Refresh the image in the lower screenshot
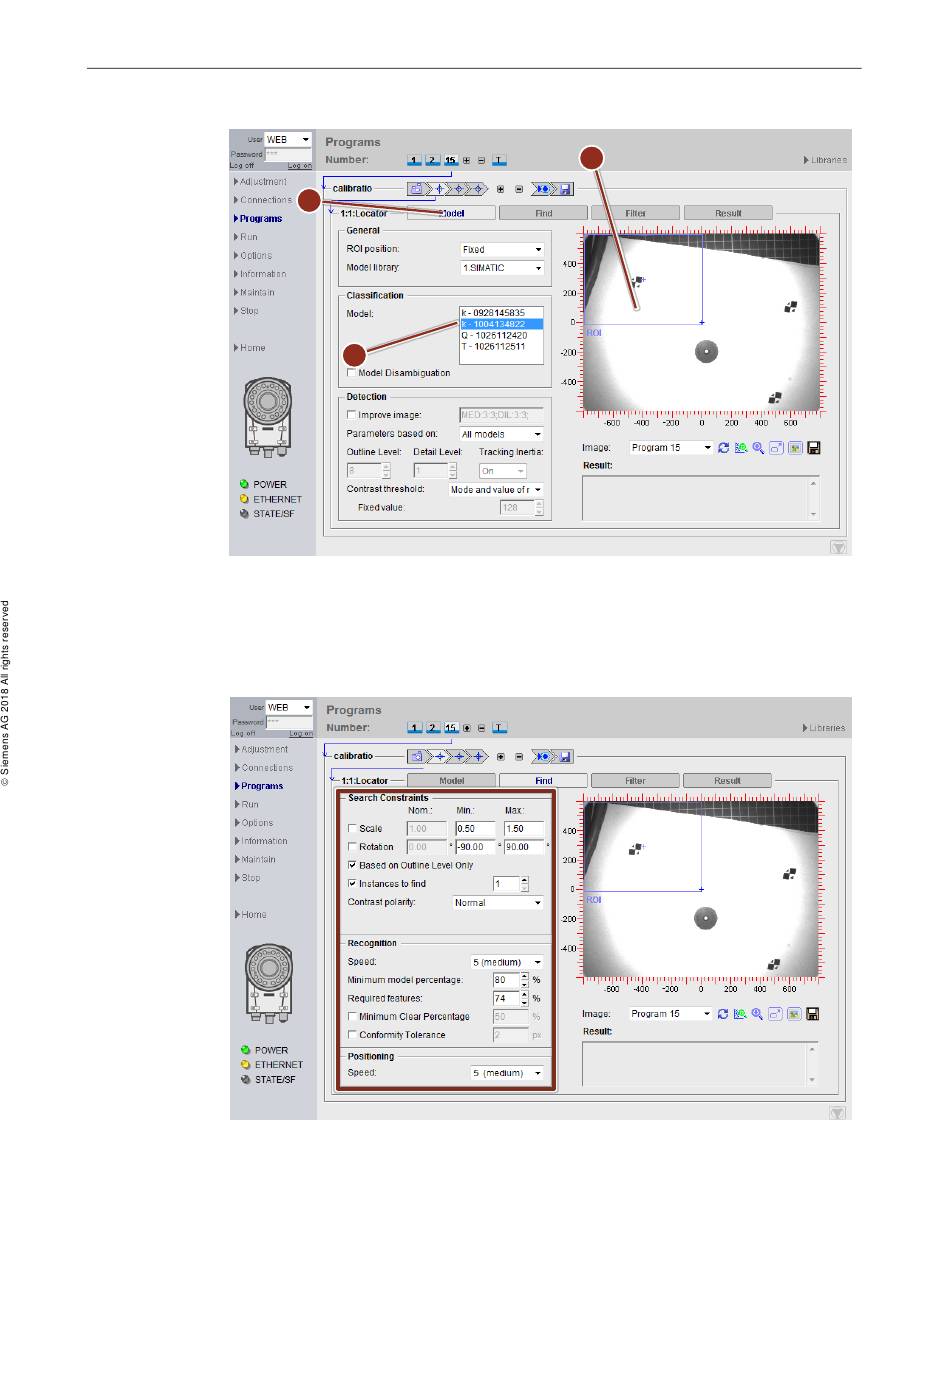 point(723,1014)
